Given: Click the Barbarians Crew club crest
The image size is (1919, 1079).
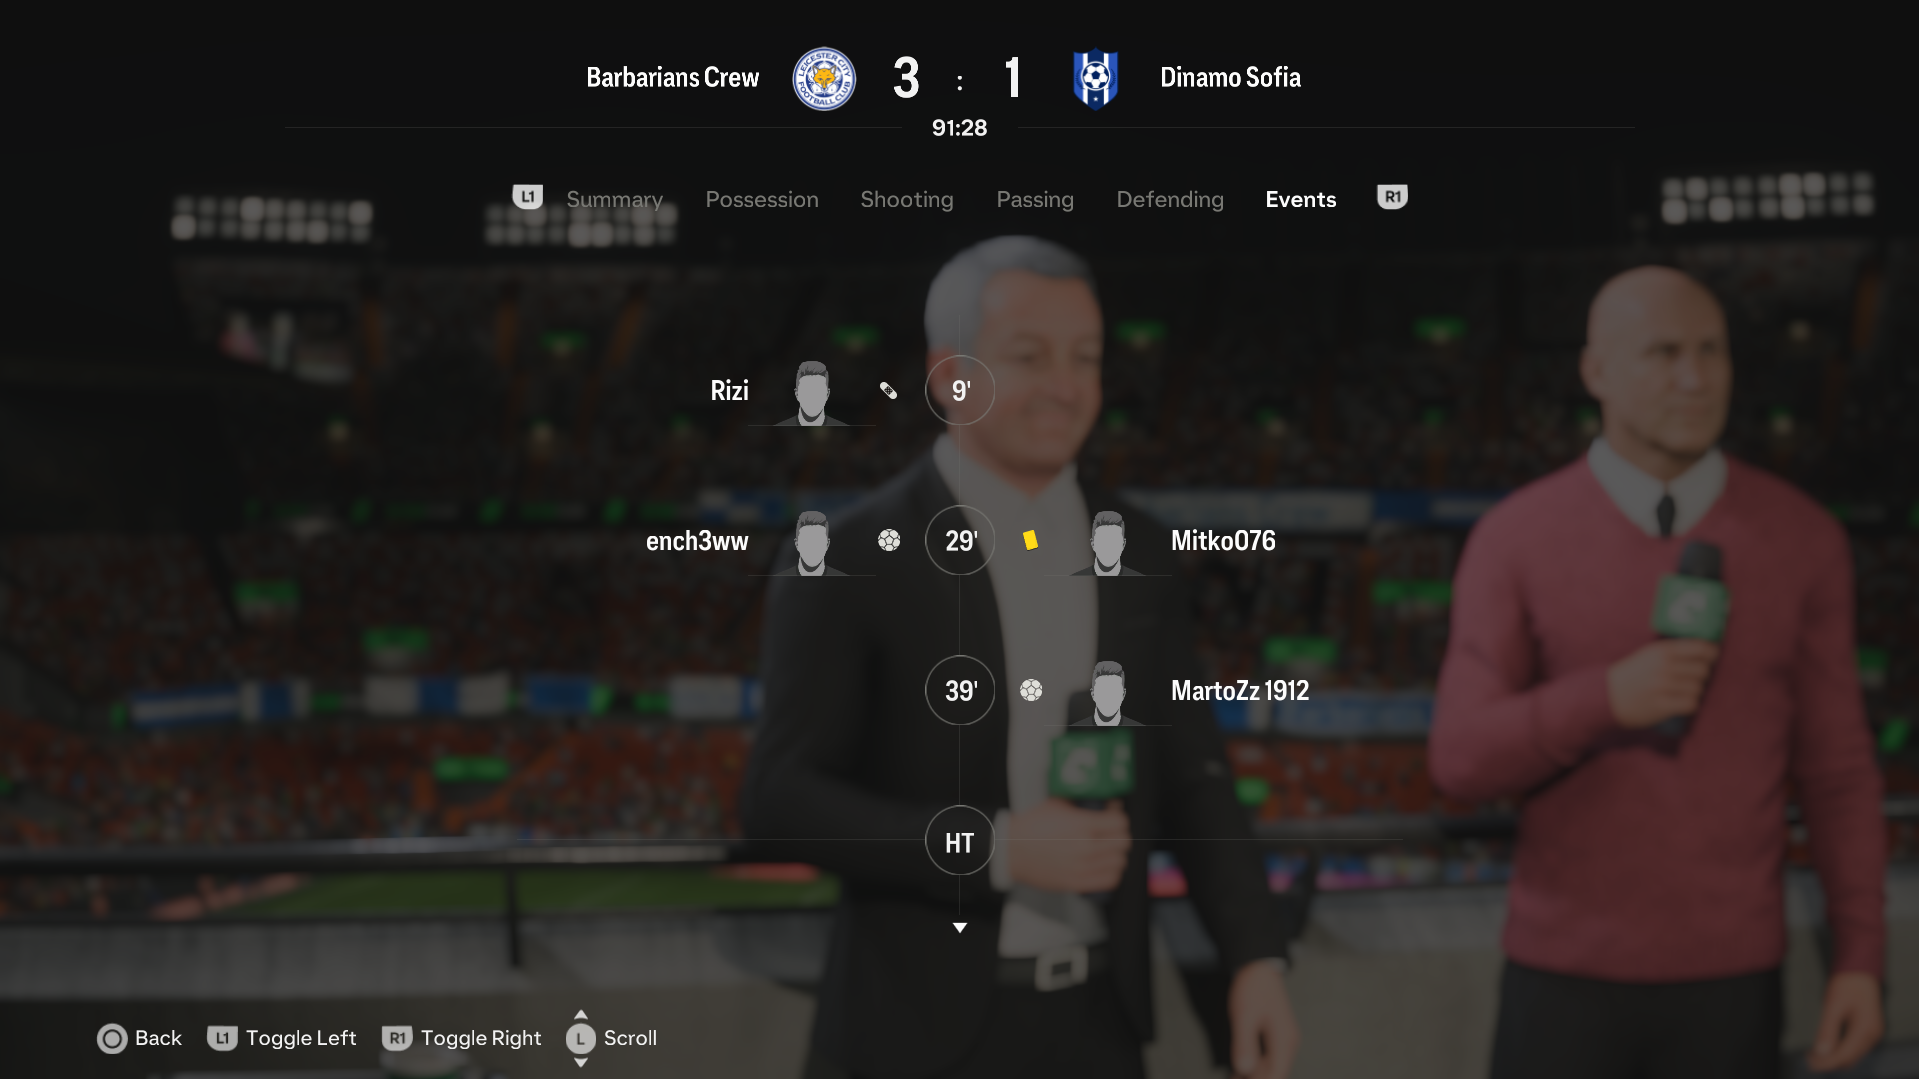Looking at the screenshot, I should pos(824,78).
